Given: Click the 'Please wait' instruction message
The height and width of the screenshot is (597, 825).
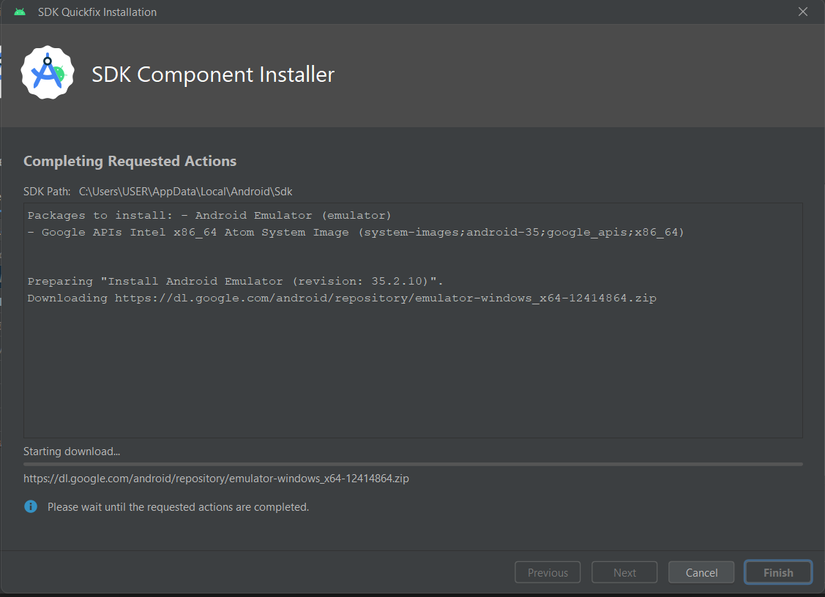Looking at the screenshot, I should coord(180,507).
